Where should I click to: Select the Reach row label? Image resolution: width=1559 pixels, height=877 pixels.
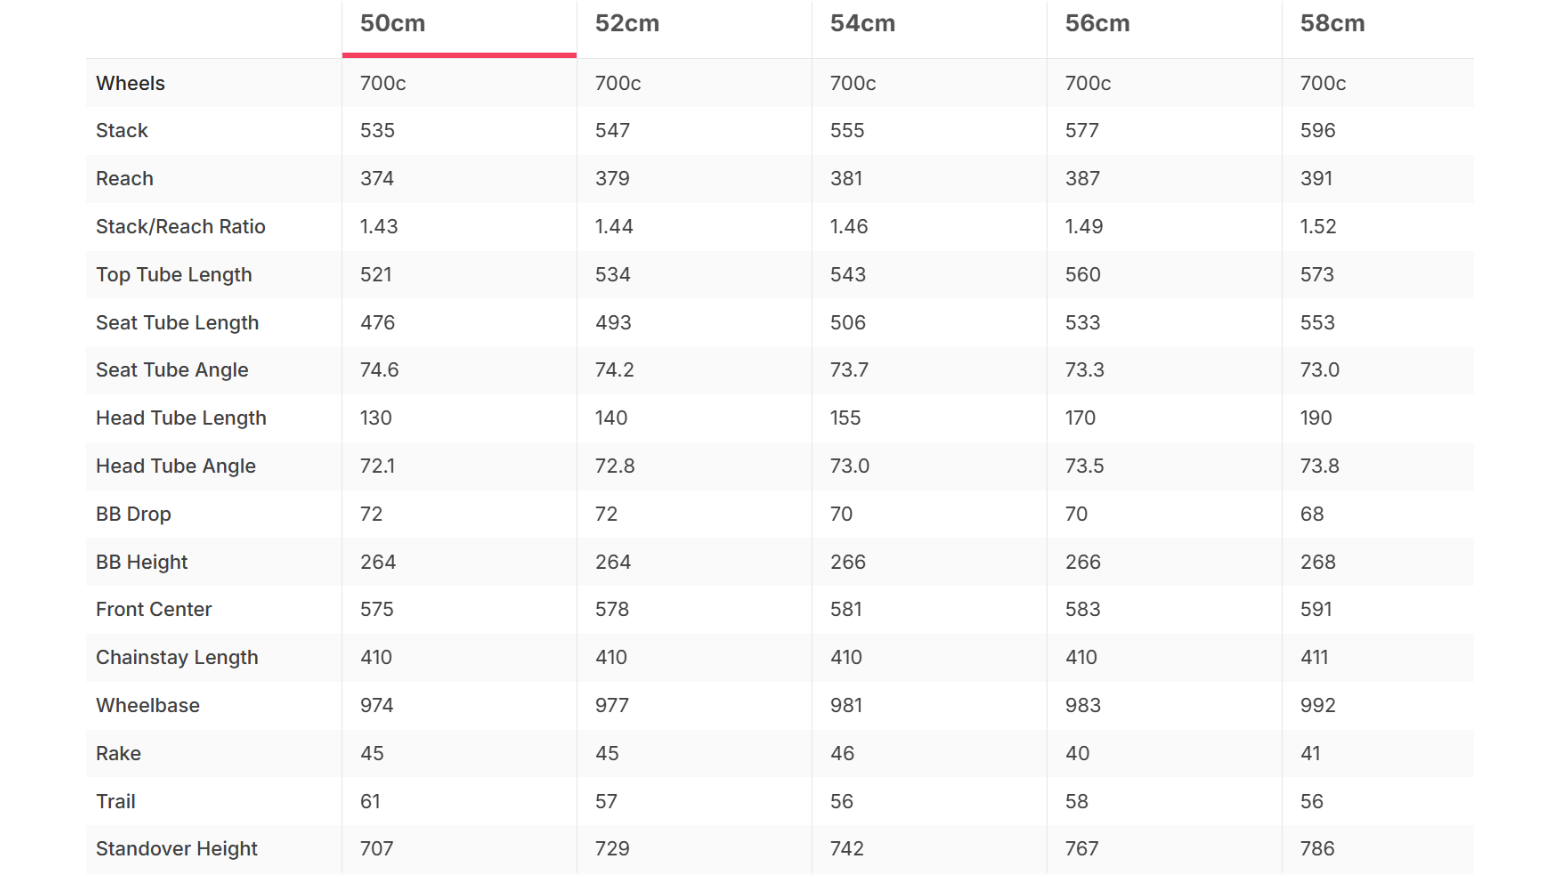125,179
